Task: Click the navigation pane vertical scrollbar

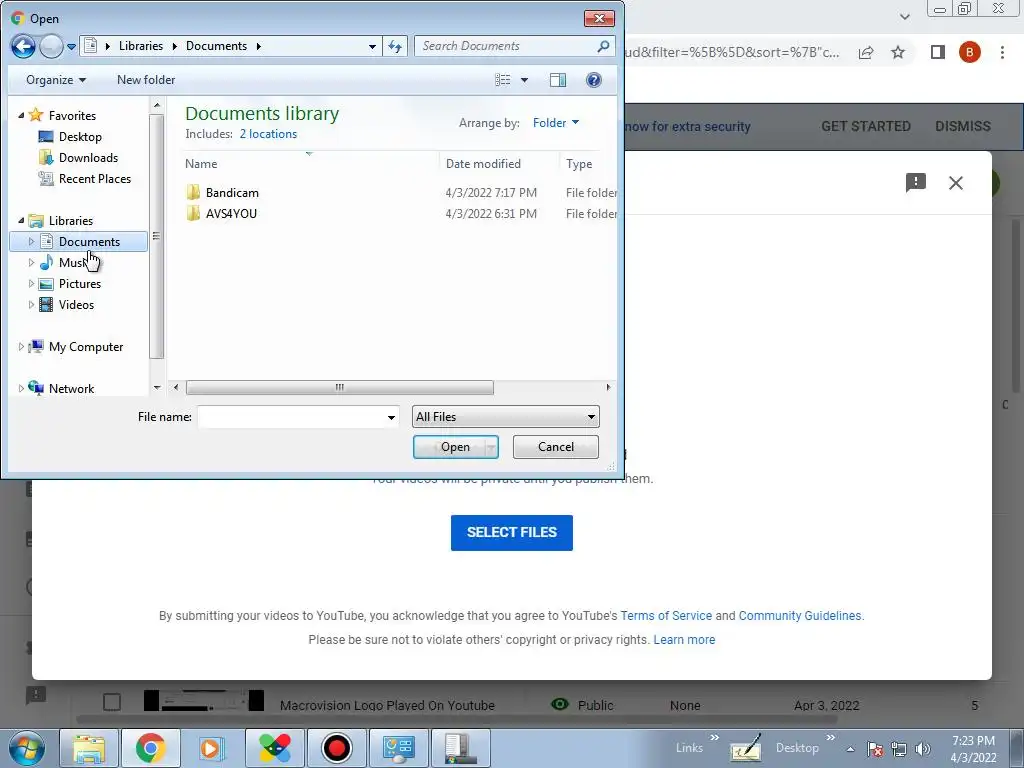Action: [x=156, y=236]
